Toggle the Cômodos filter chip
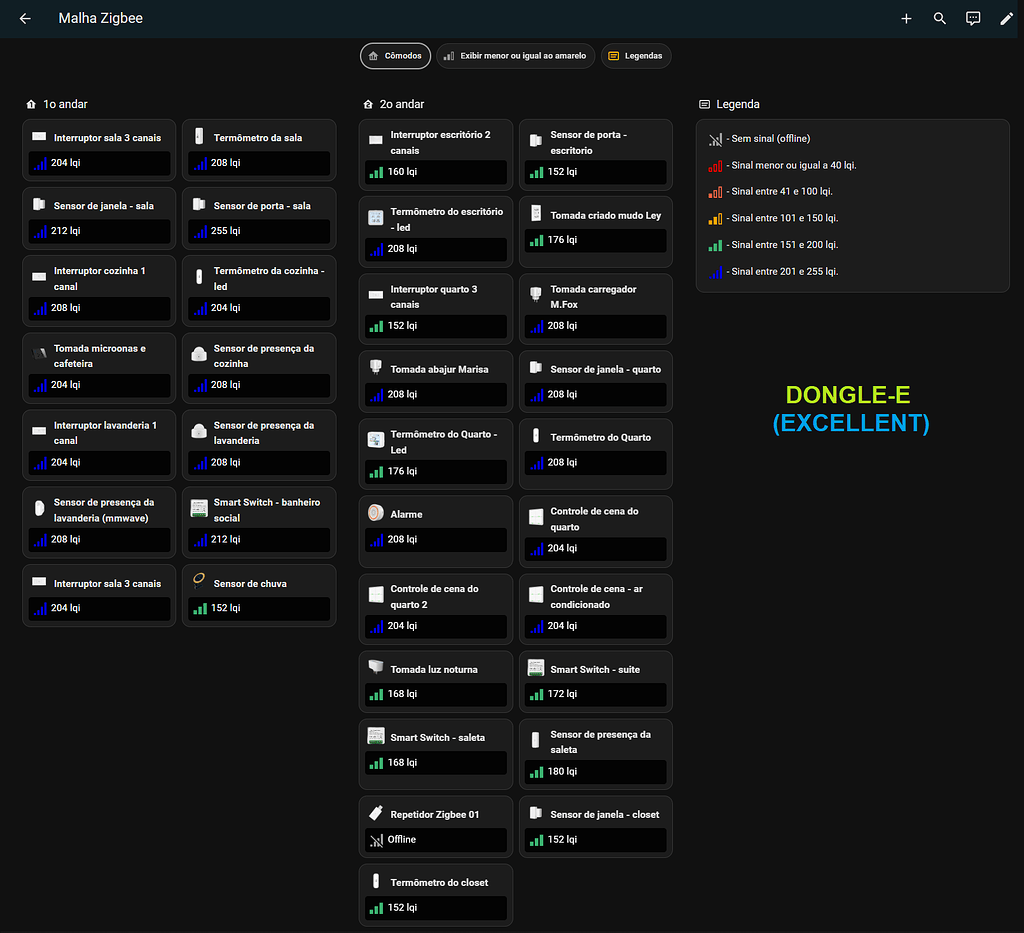This screenshot has width=1024, height=933. [395, 56]
